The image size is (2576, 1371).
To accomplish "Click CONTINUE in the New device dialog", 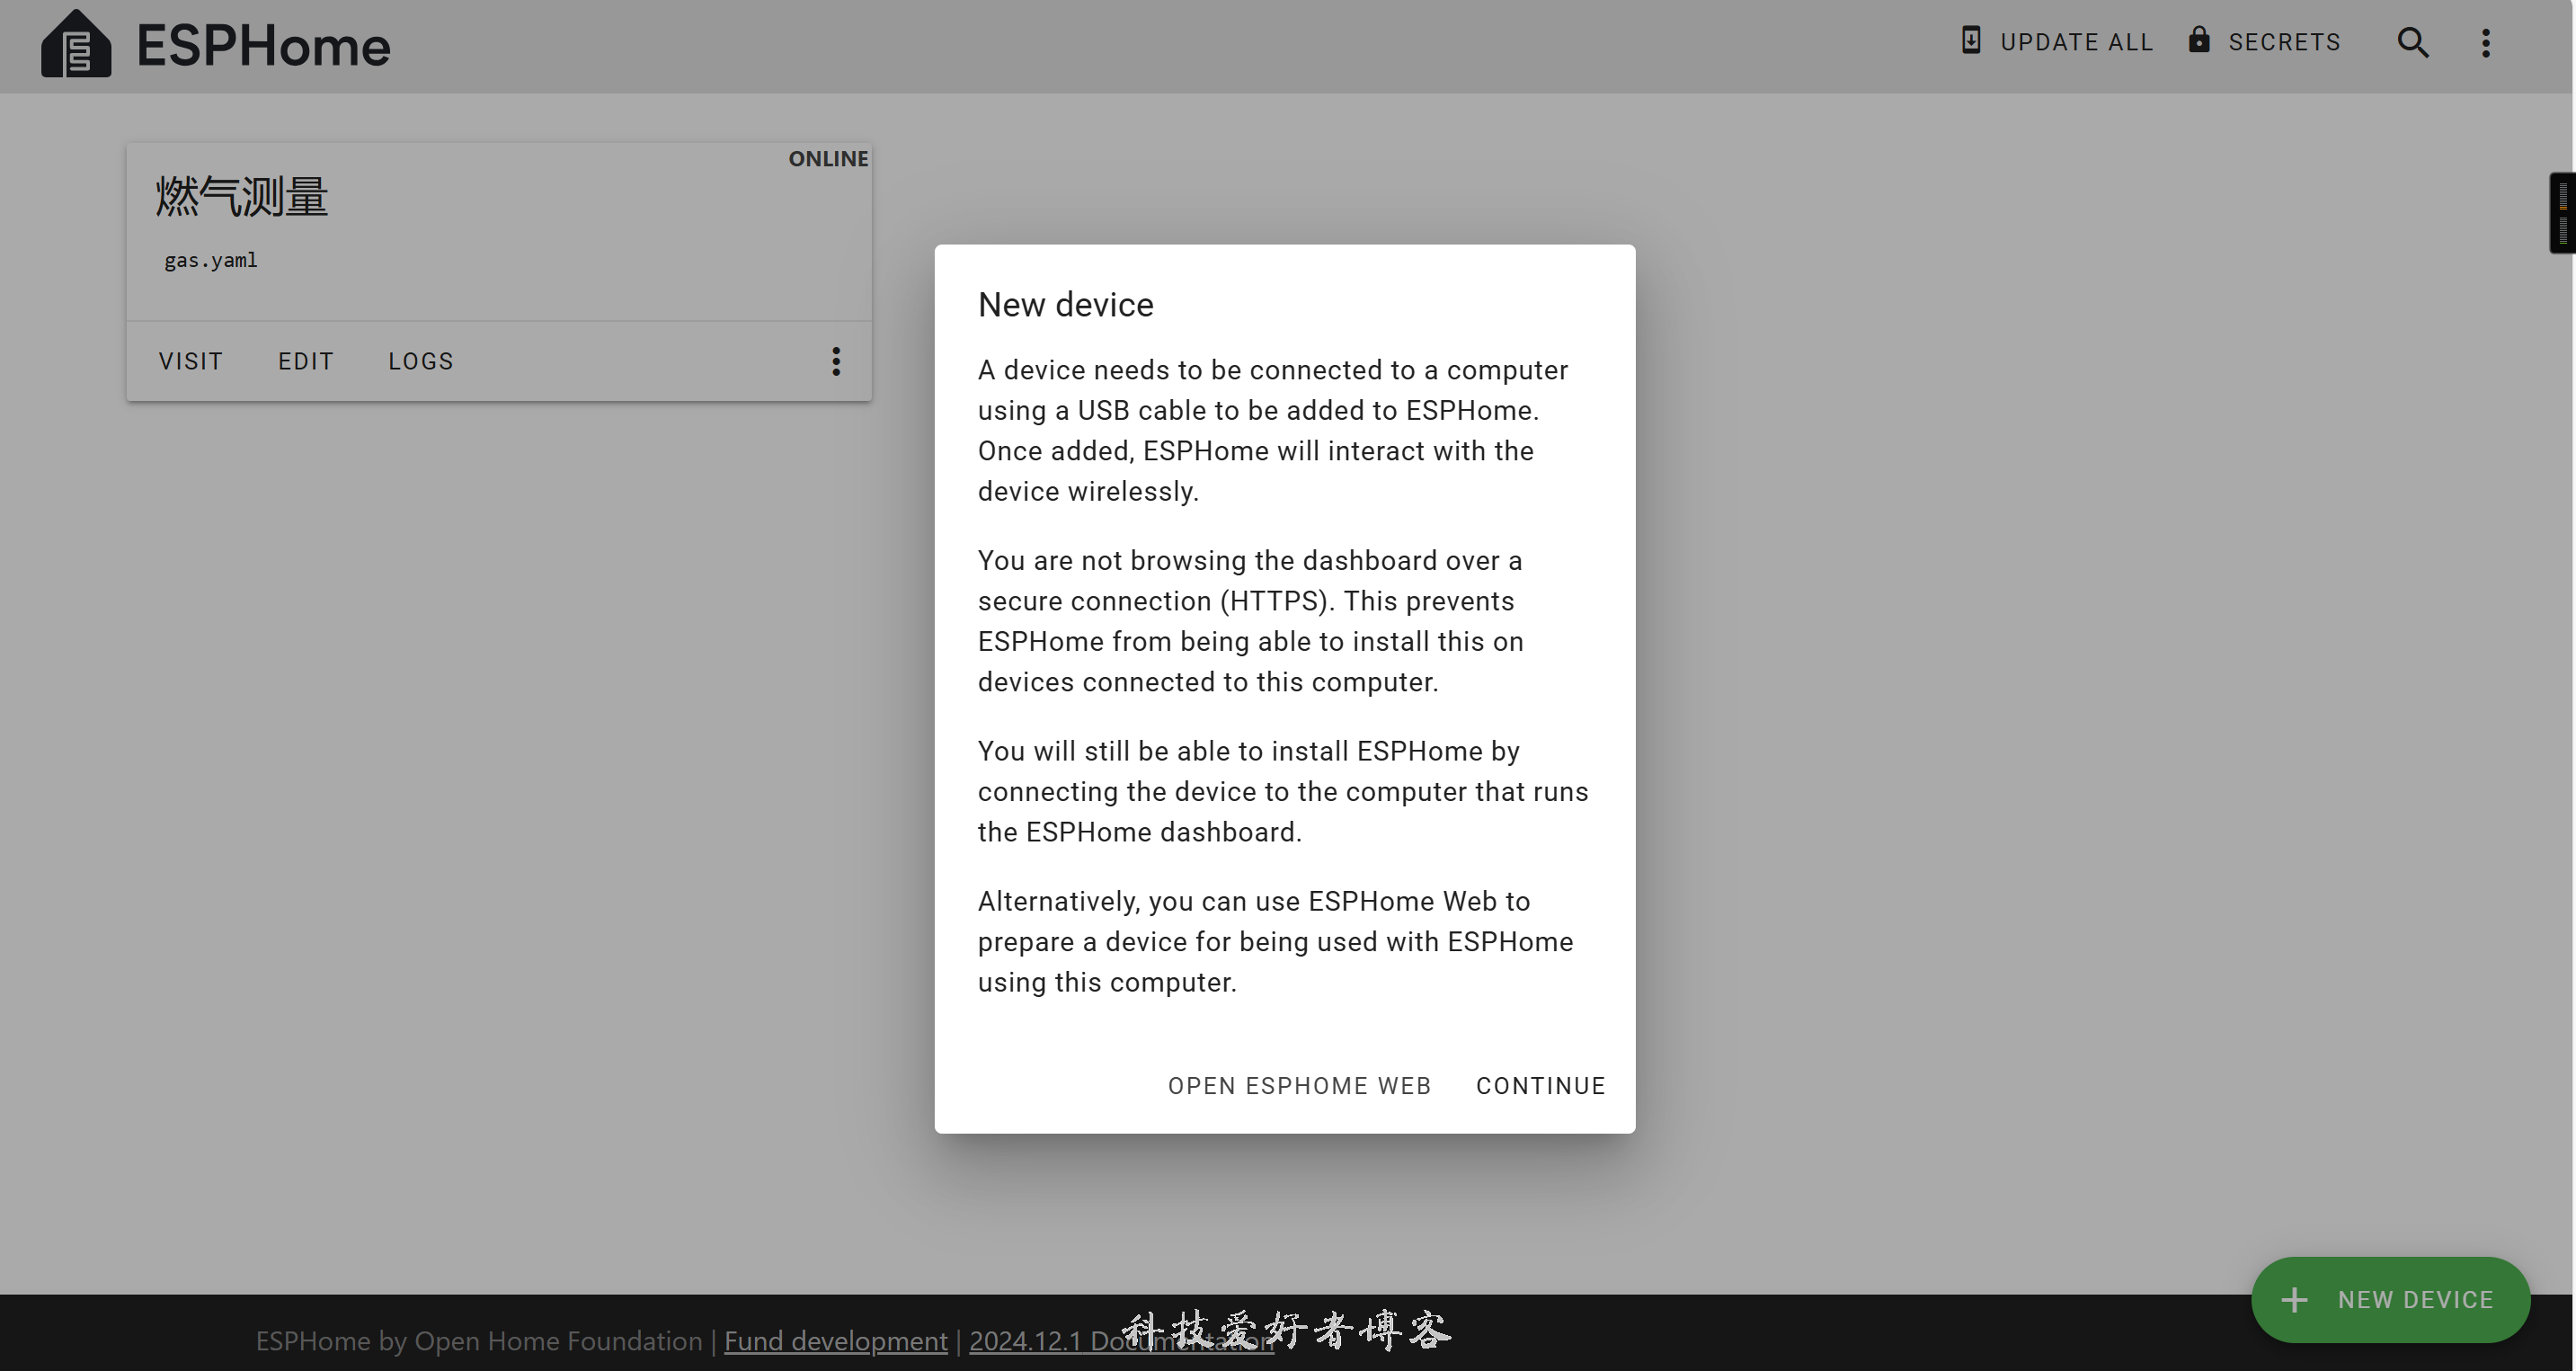I will 1541,1086.
